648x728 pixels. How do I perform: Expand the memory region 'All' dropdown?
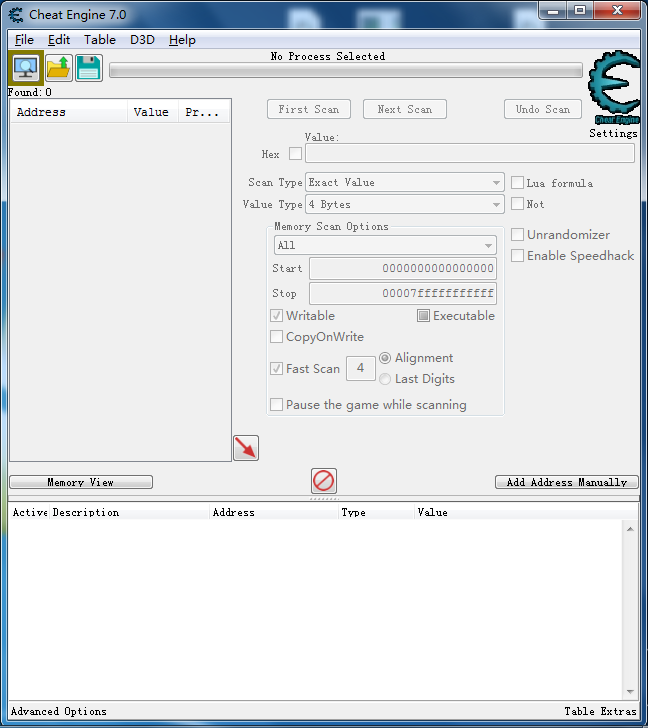pyautogui.click(x=385, y=245)
